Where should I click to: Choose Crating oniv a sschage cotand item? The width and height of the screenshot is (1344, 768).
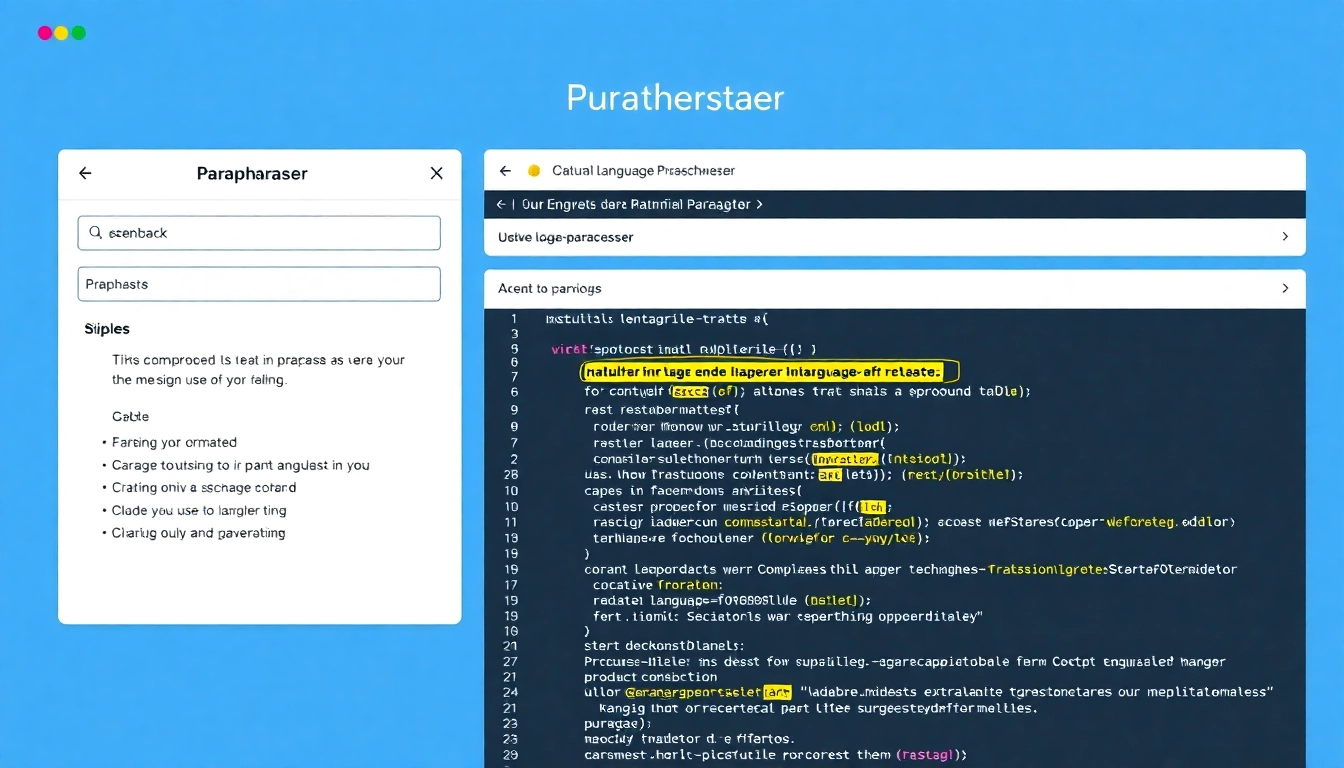(x=204, y=488)
